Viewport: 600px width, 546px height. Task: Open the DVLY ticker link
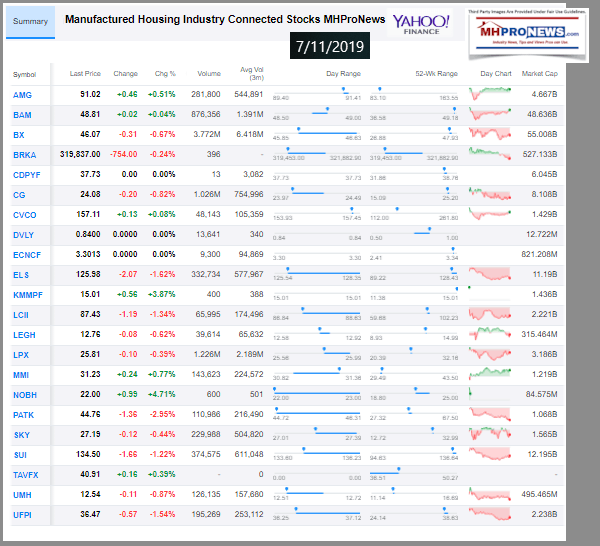(23, 235)
